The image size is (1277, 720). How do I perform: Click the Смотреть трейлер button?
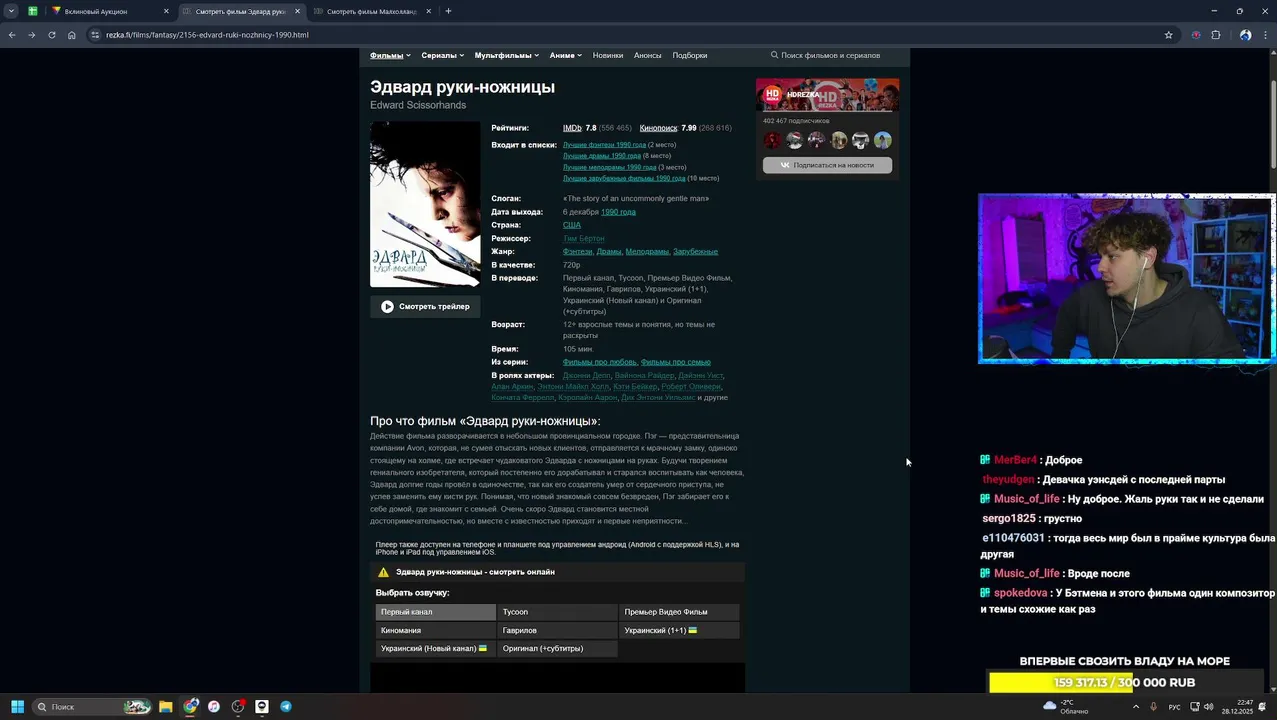click(425, 306)
